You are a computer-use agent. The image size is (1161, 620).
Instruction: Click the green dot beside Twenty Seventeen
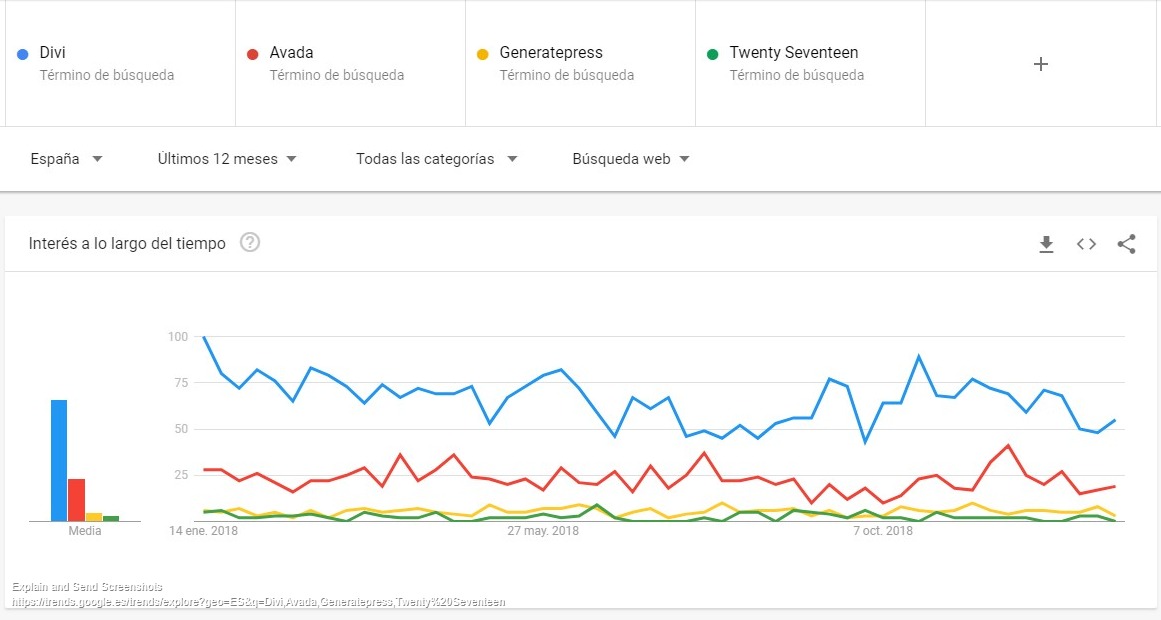pyautogui.click(x=713, y=54)
